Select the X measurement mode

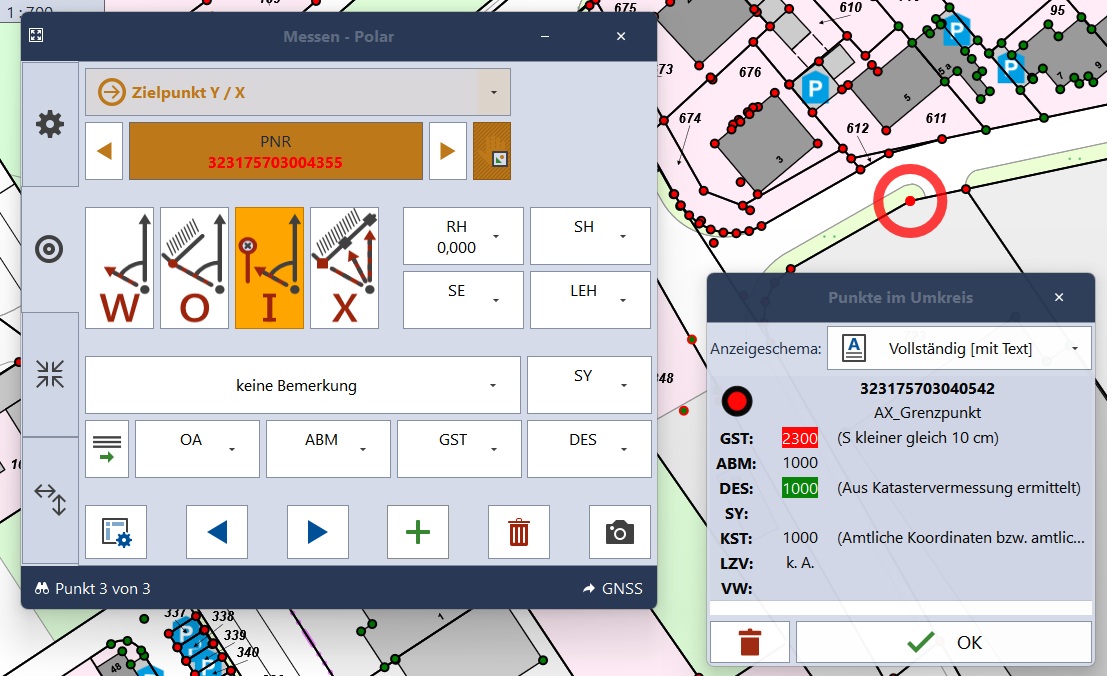344,268
